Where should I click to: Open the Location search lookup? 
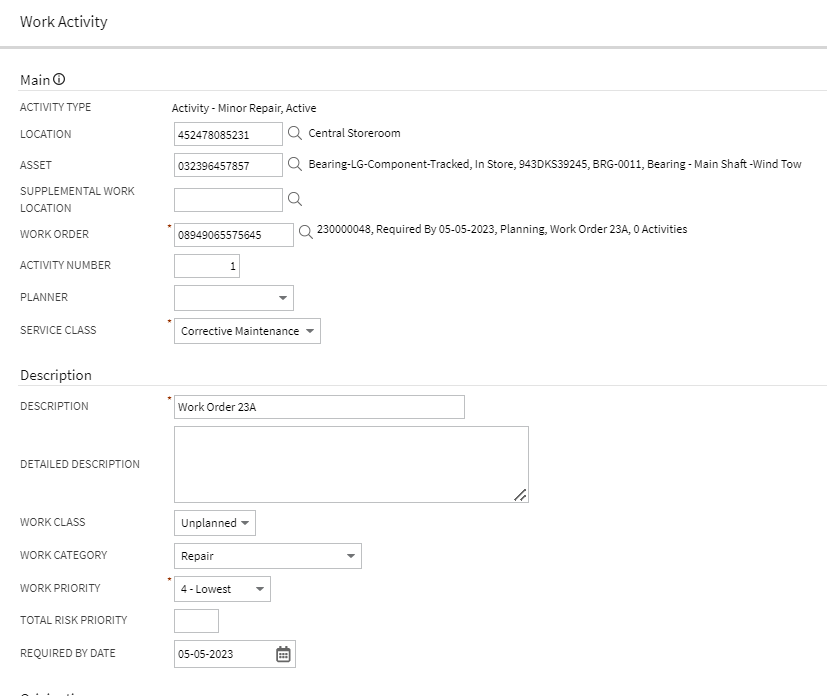coord(295,133)
